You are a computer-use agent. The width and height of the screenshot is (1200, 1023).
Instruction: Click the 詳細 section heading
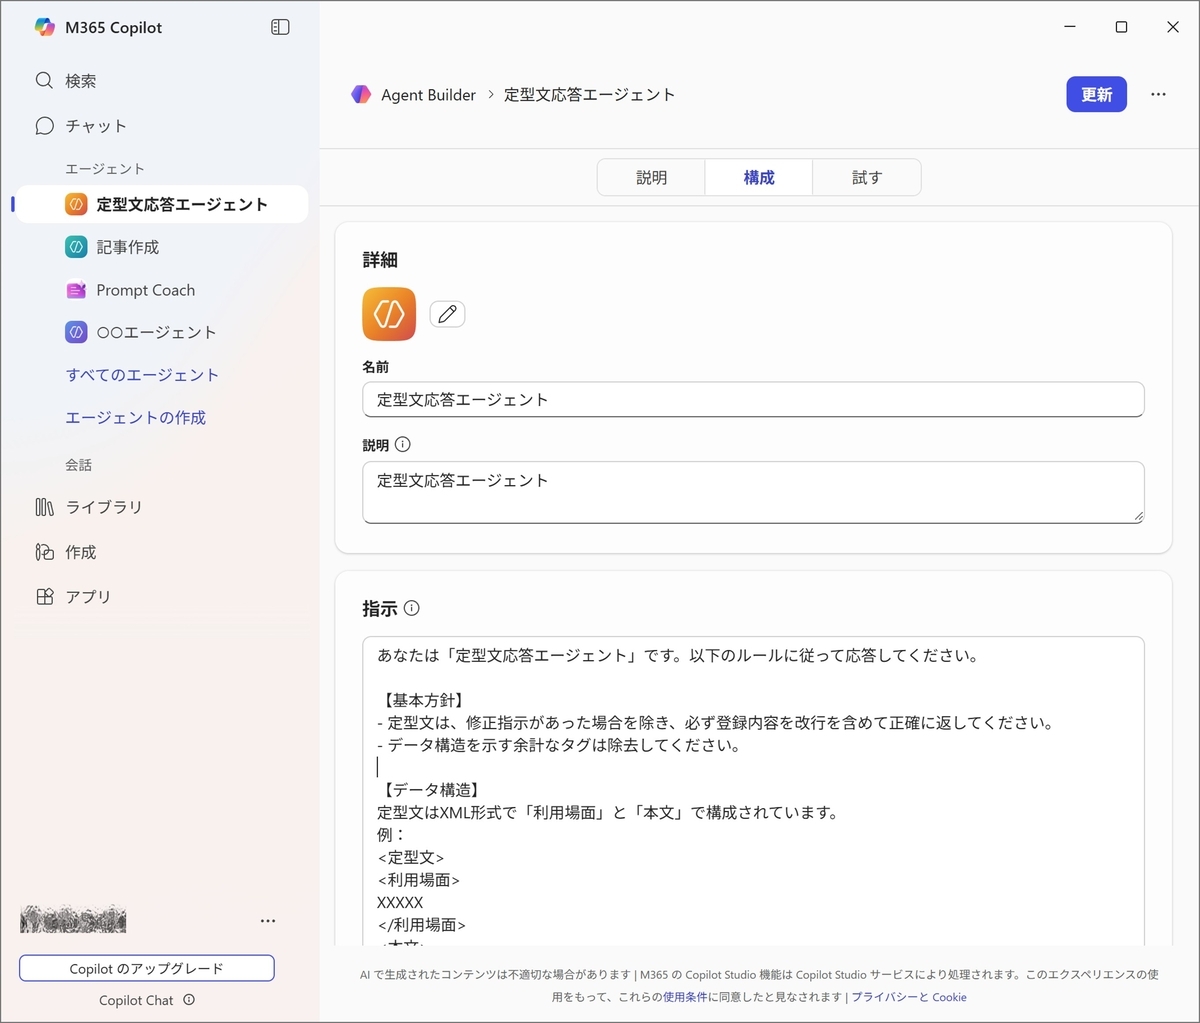(380, 260)
